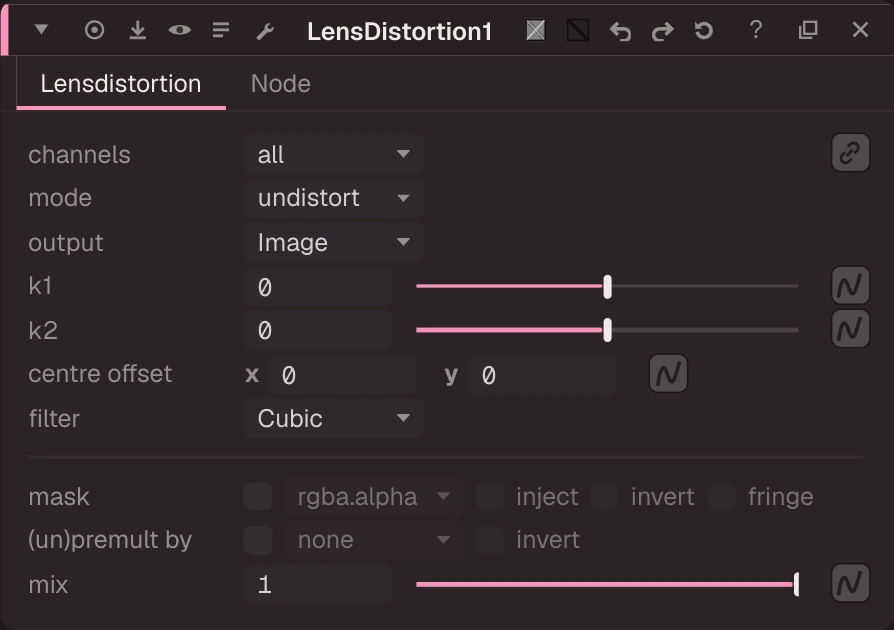Open the mix animation curve button

tap(850, 583)
